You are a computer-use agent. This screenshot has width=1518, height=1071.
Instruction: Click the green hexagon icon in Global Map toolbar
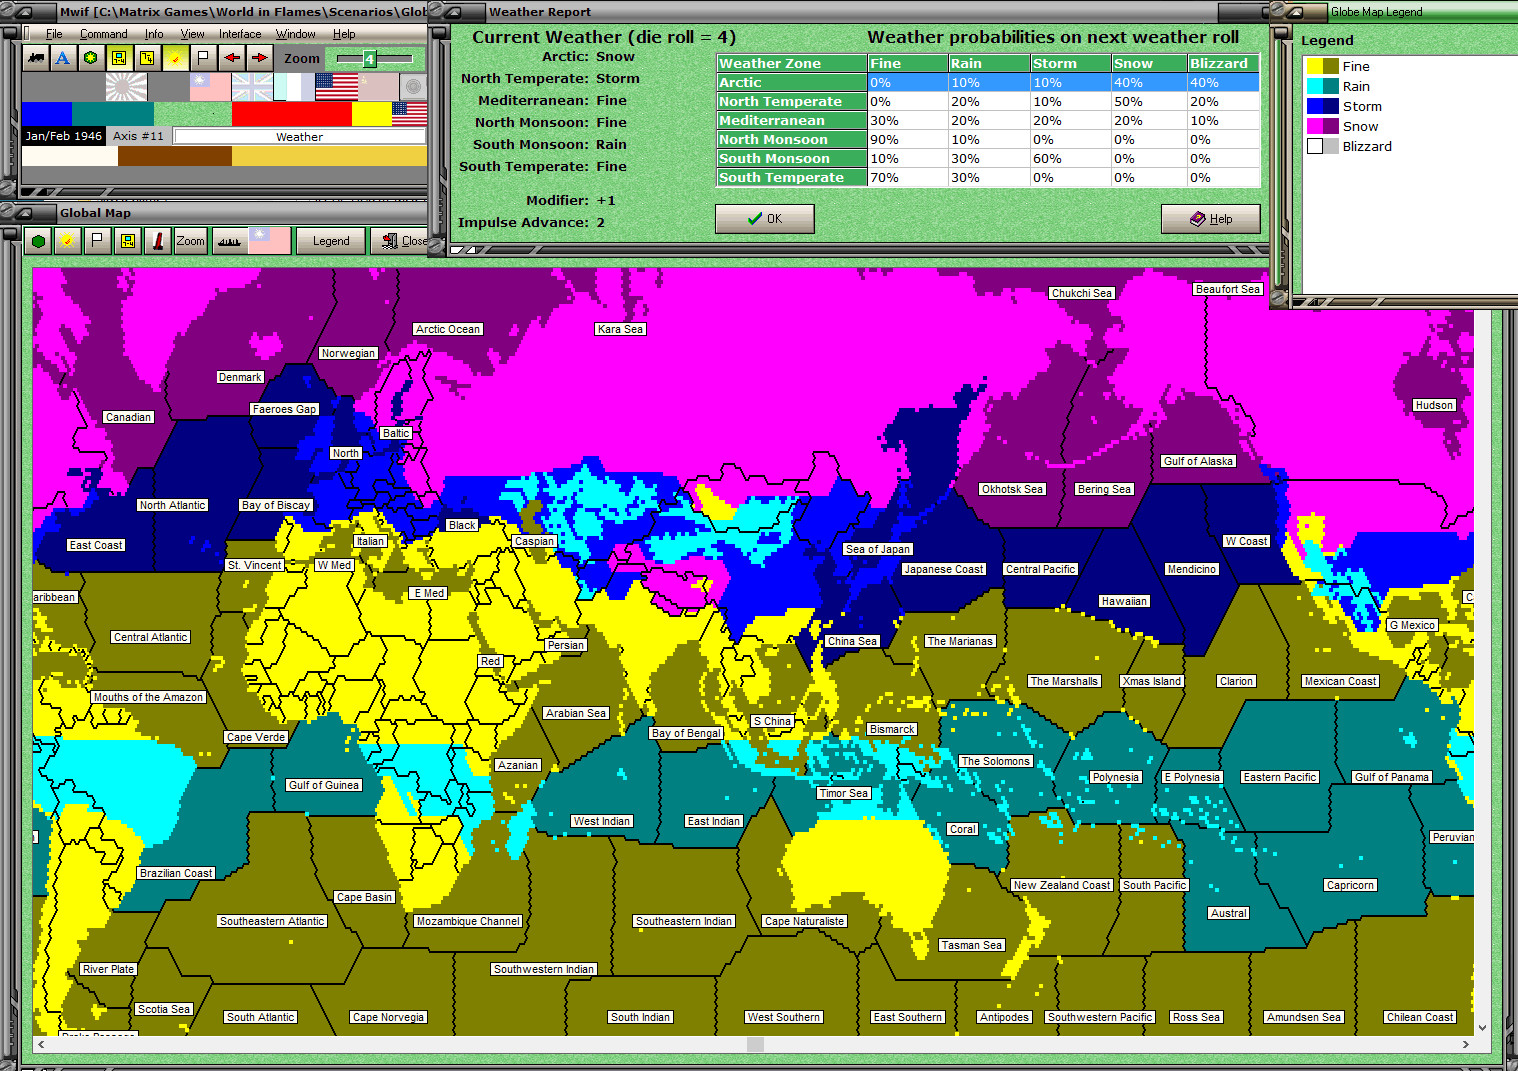click(x=38, y=241)
